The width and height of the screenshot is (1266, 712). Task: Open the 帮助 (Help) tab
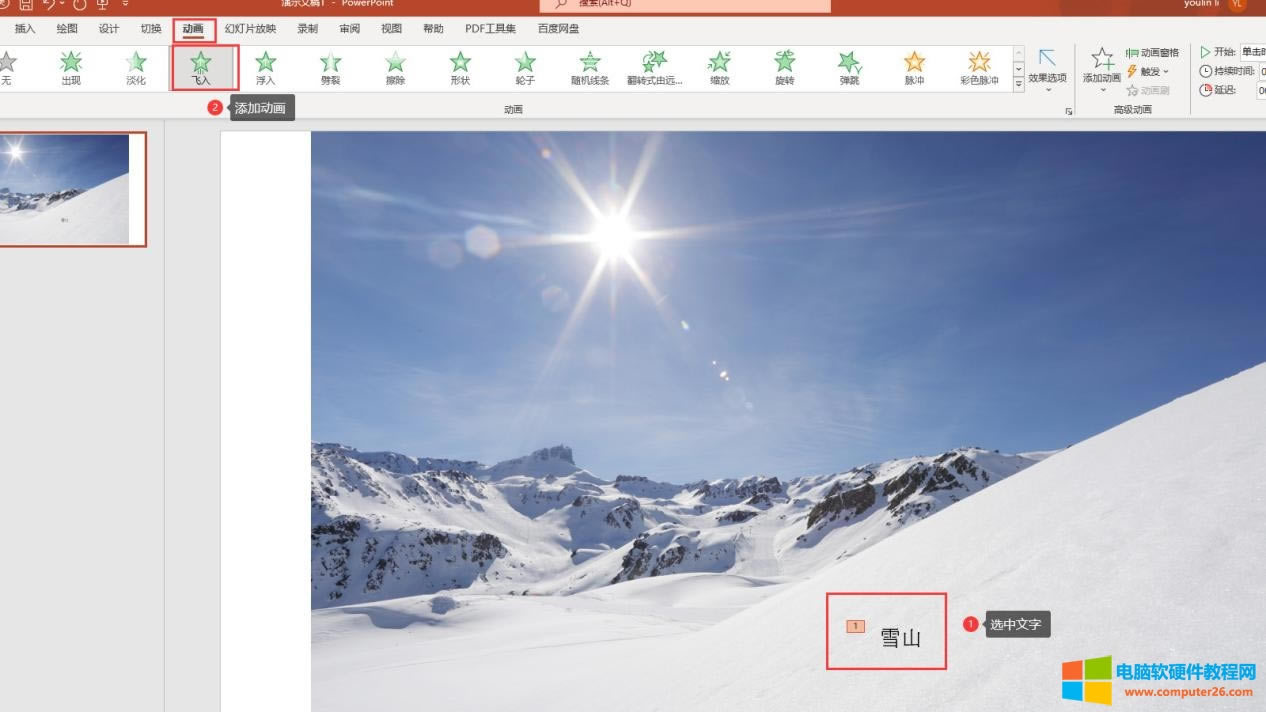434,29
